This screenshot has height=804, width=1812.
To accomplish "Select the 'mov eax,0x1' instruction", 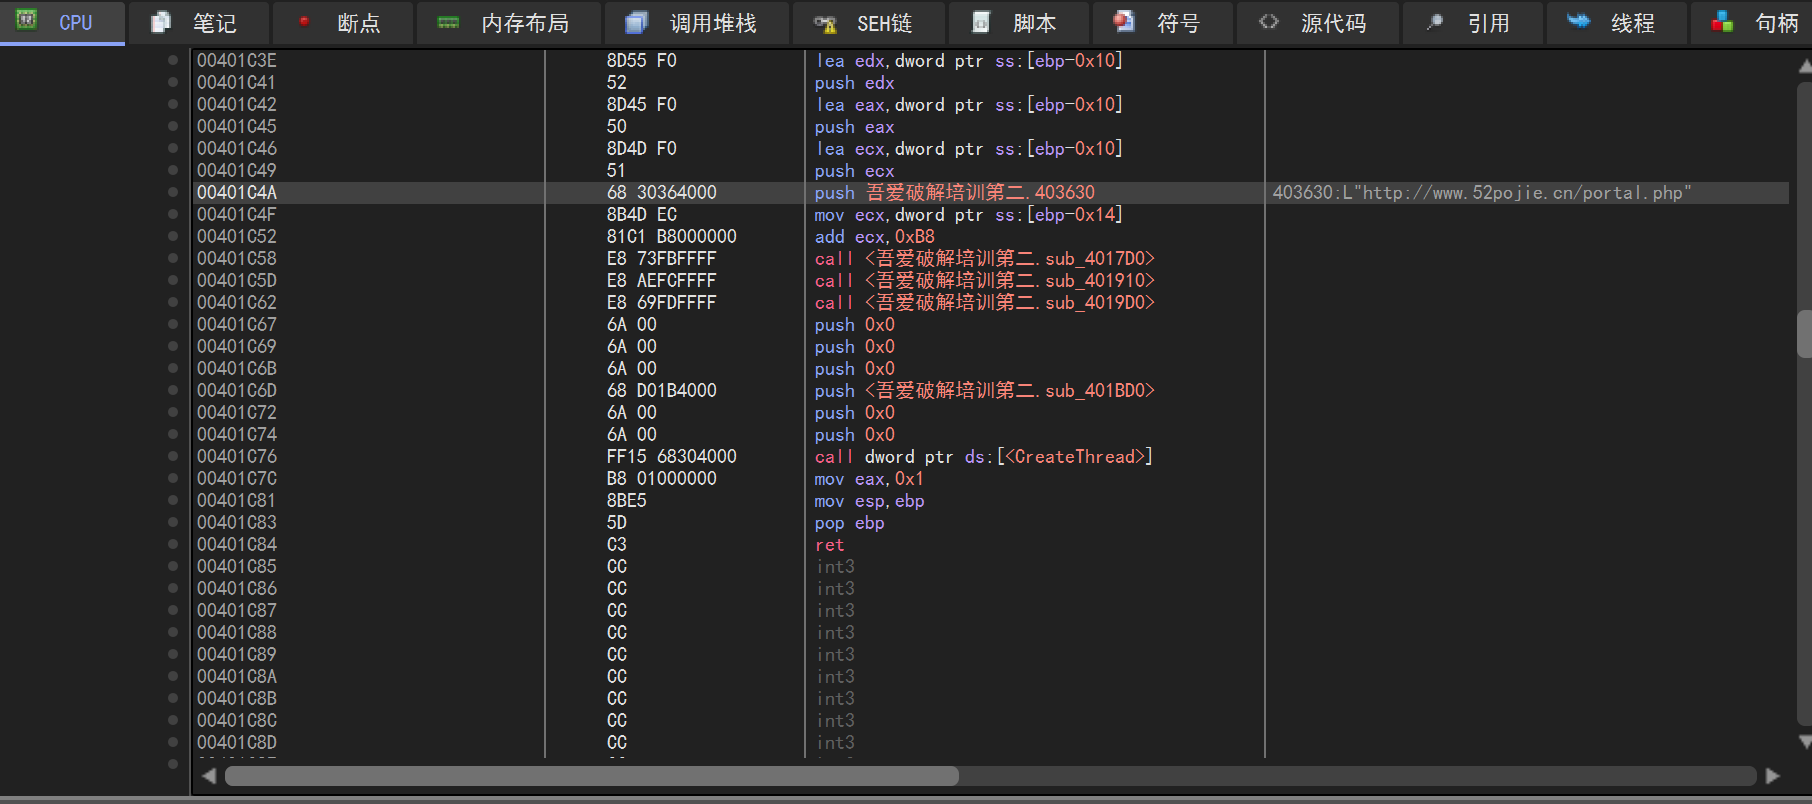I will click(869, 479).
